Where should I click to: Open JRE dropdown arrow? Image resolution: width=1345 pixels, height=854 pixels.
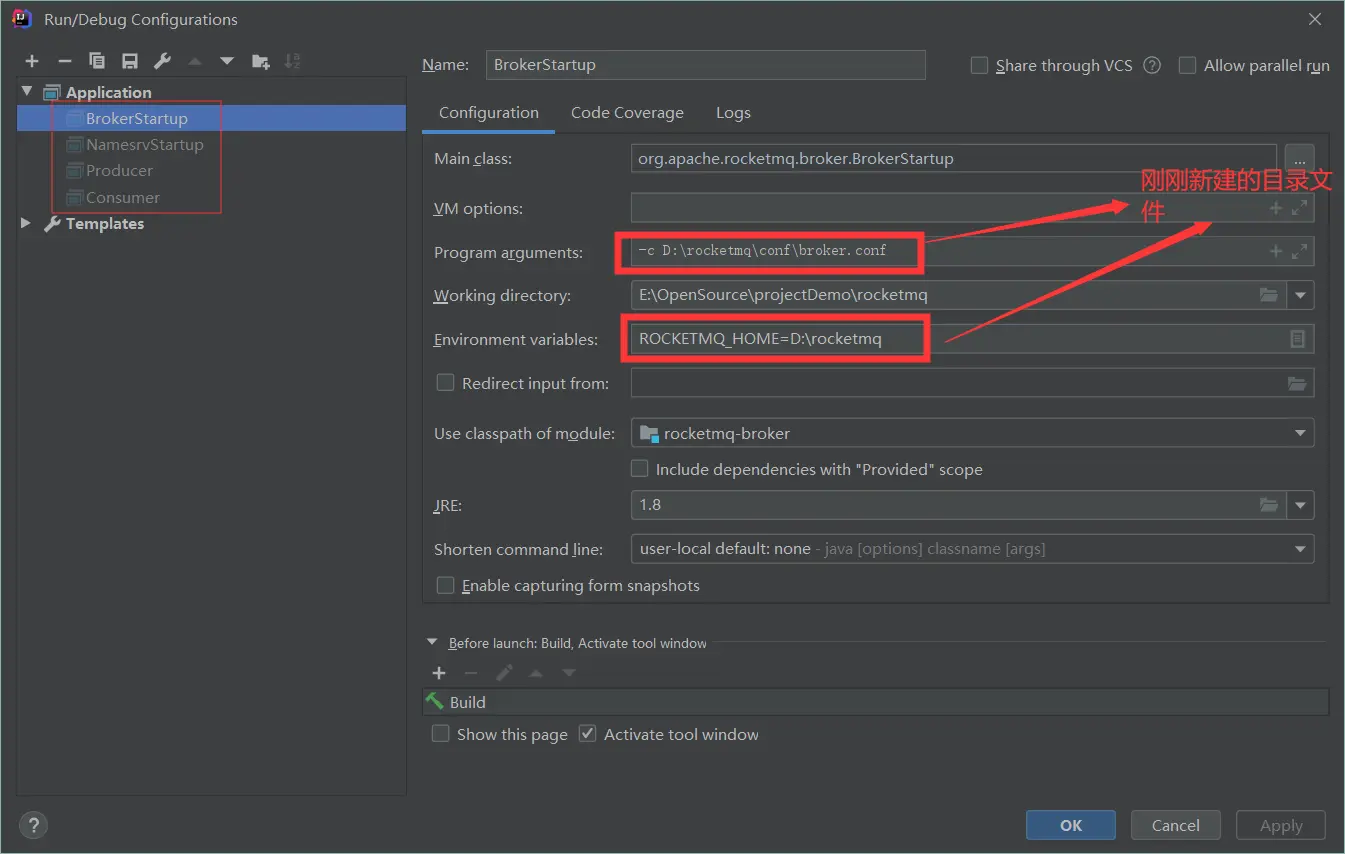point(1300,505)
